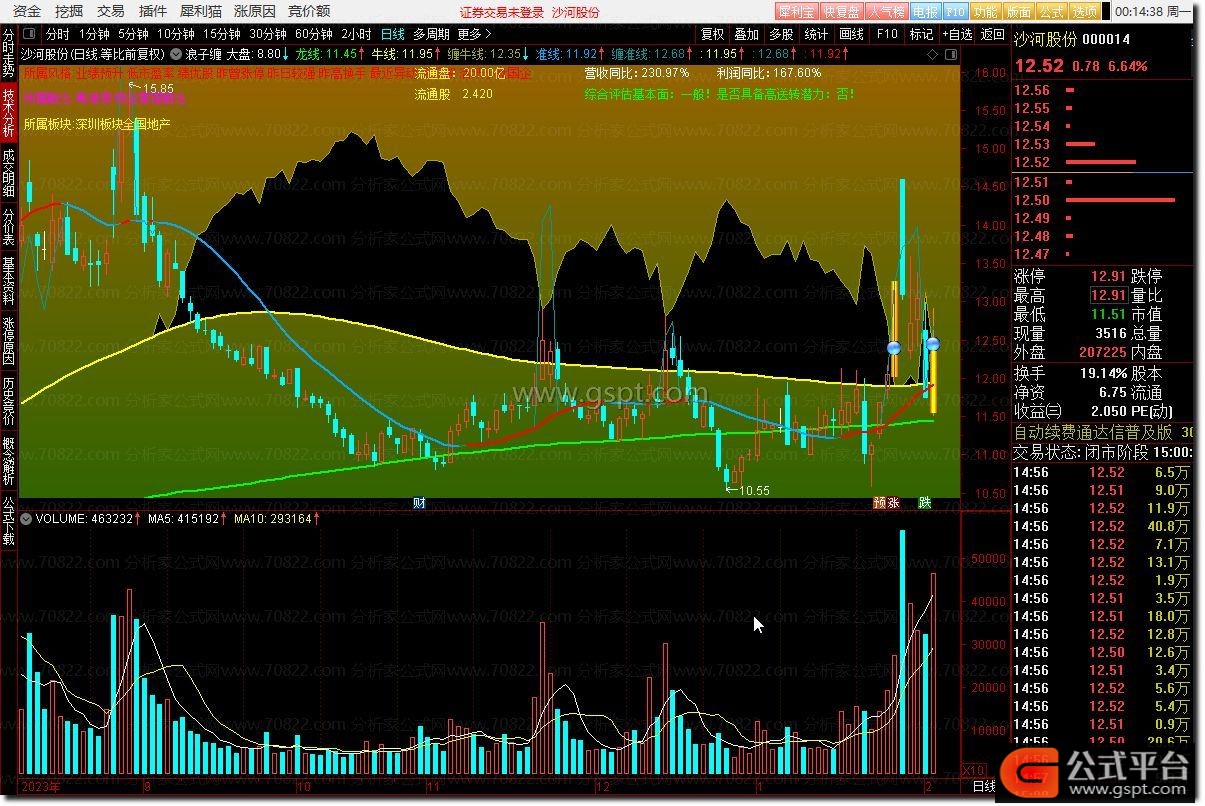
Task: Click the 沙河股份 link in top title
Action: 576,12
